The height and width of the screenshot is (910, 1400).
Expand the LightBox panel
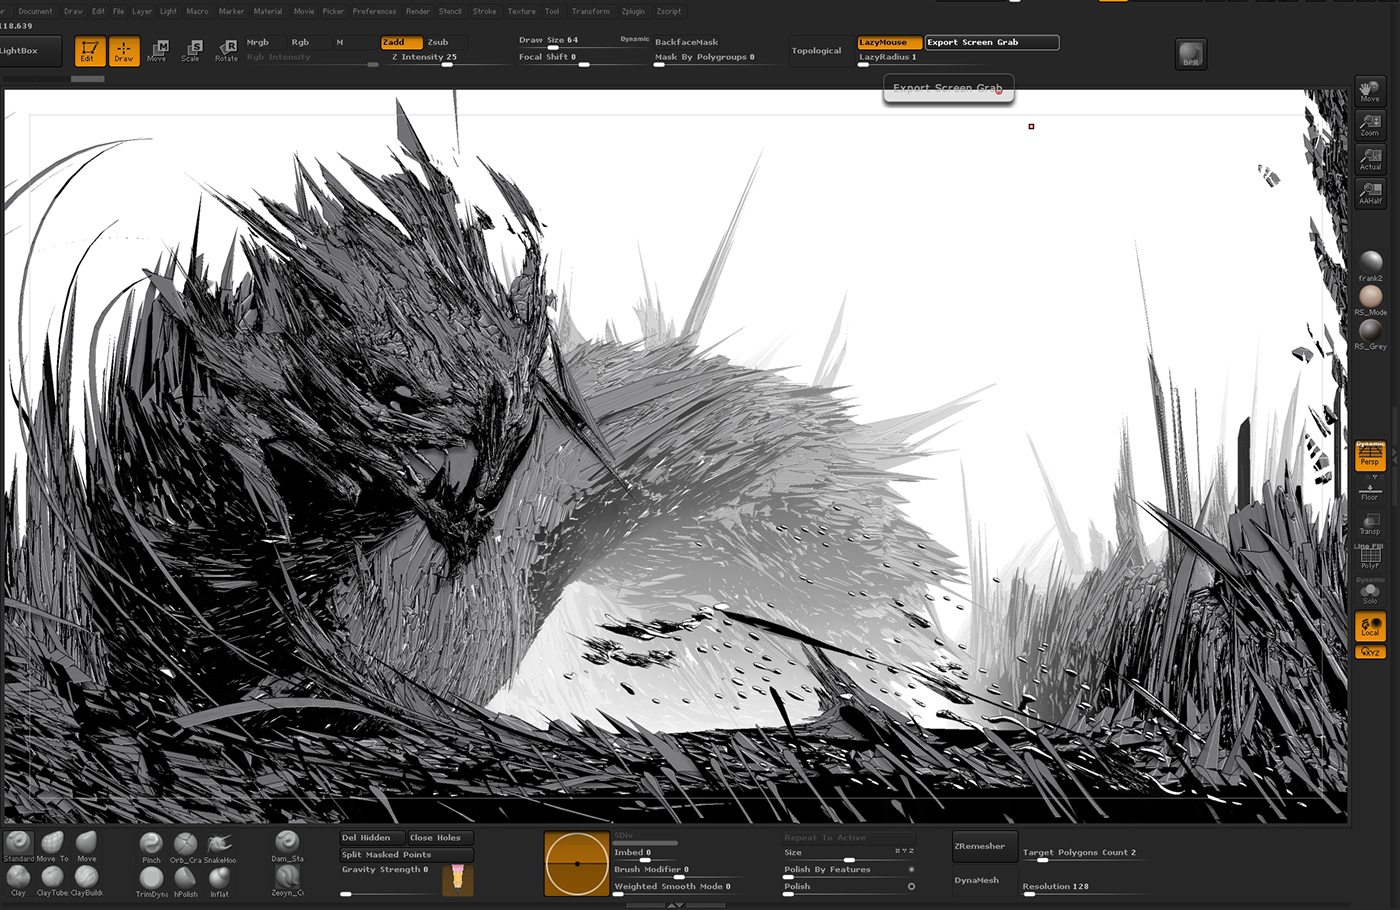click(26, 50)
